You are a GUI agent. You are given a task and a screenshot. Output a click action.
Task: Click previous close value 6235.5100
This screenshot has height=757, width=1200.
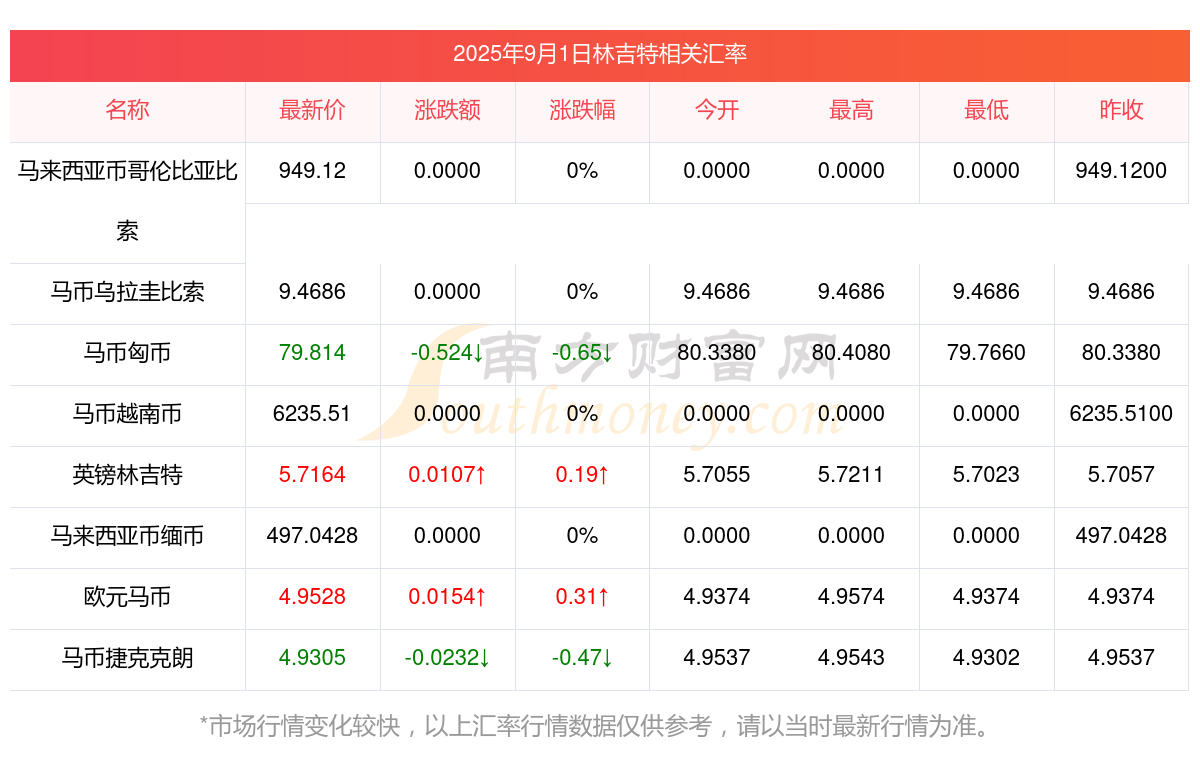click(1121, 414)
